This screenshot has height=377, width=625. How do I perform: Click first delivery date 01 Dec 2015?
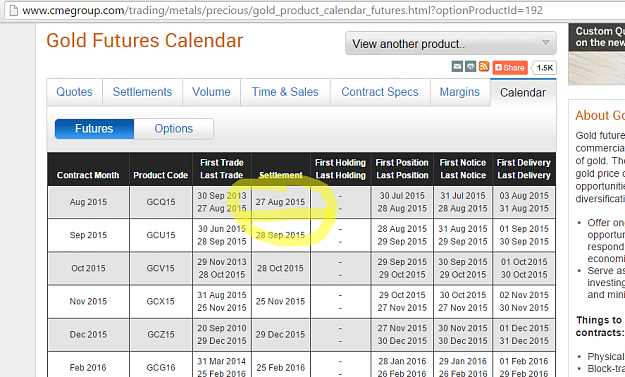pyautogui.click(x=524, y=328)
